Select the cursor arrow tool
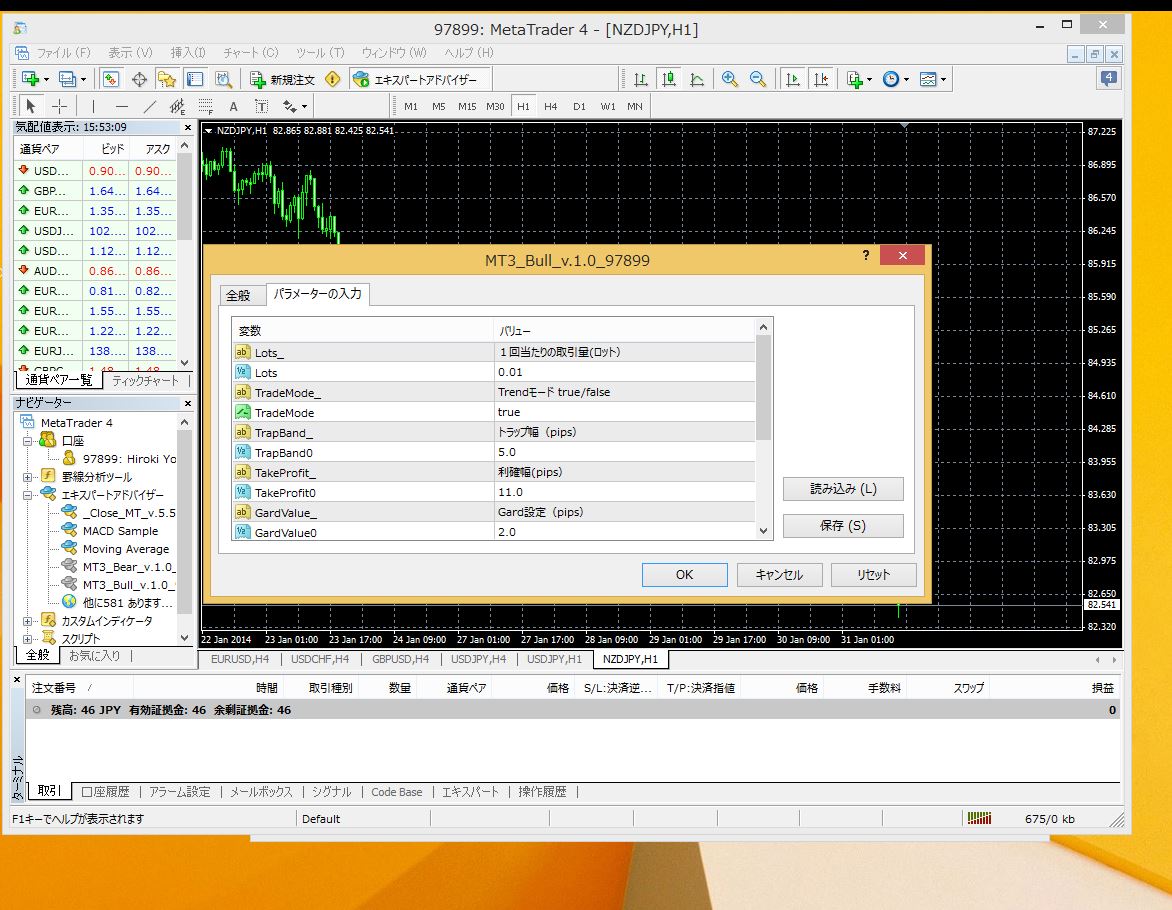 (x=31, y=106)
